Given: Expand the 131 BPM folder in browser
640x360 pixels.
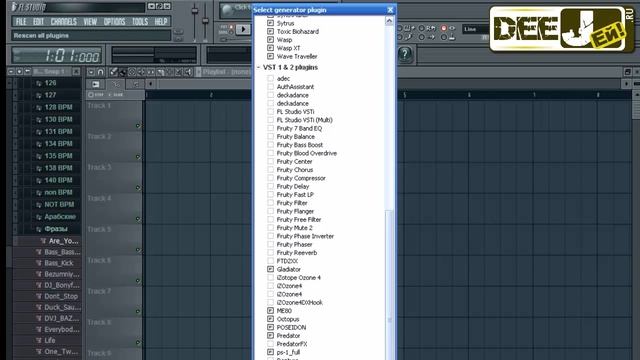Looking at the screenshot, I should 39,132.
